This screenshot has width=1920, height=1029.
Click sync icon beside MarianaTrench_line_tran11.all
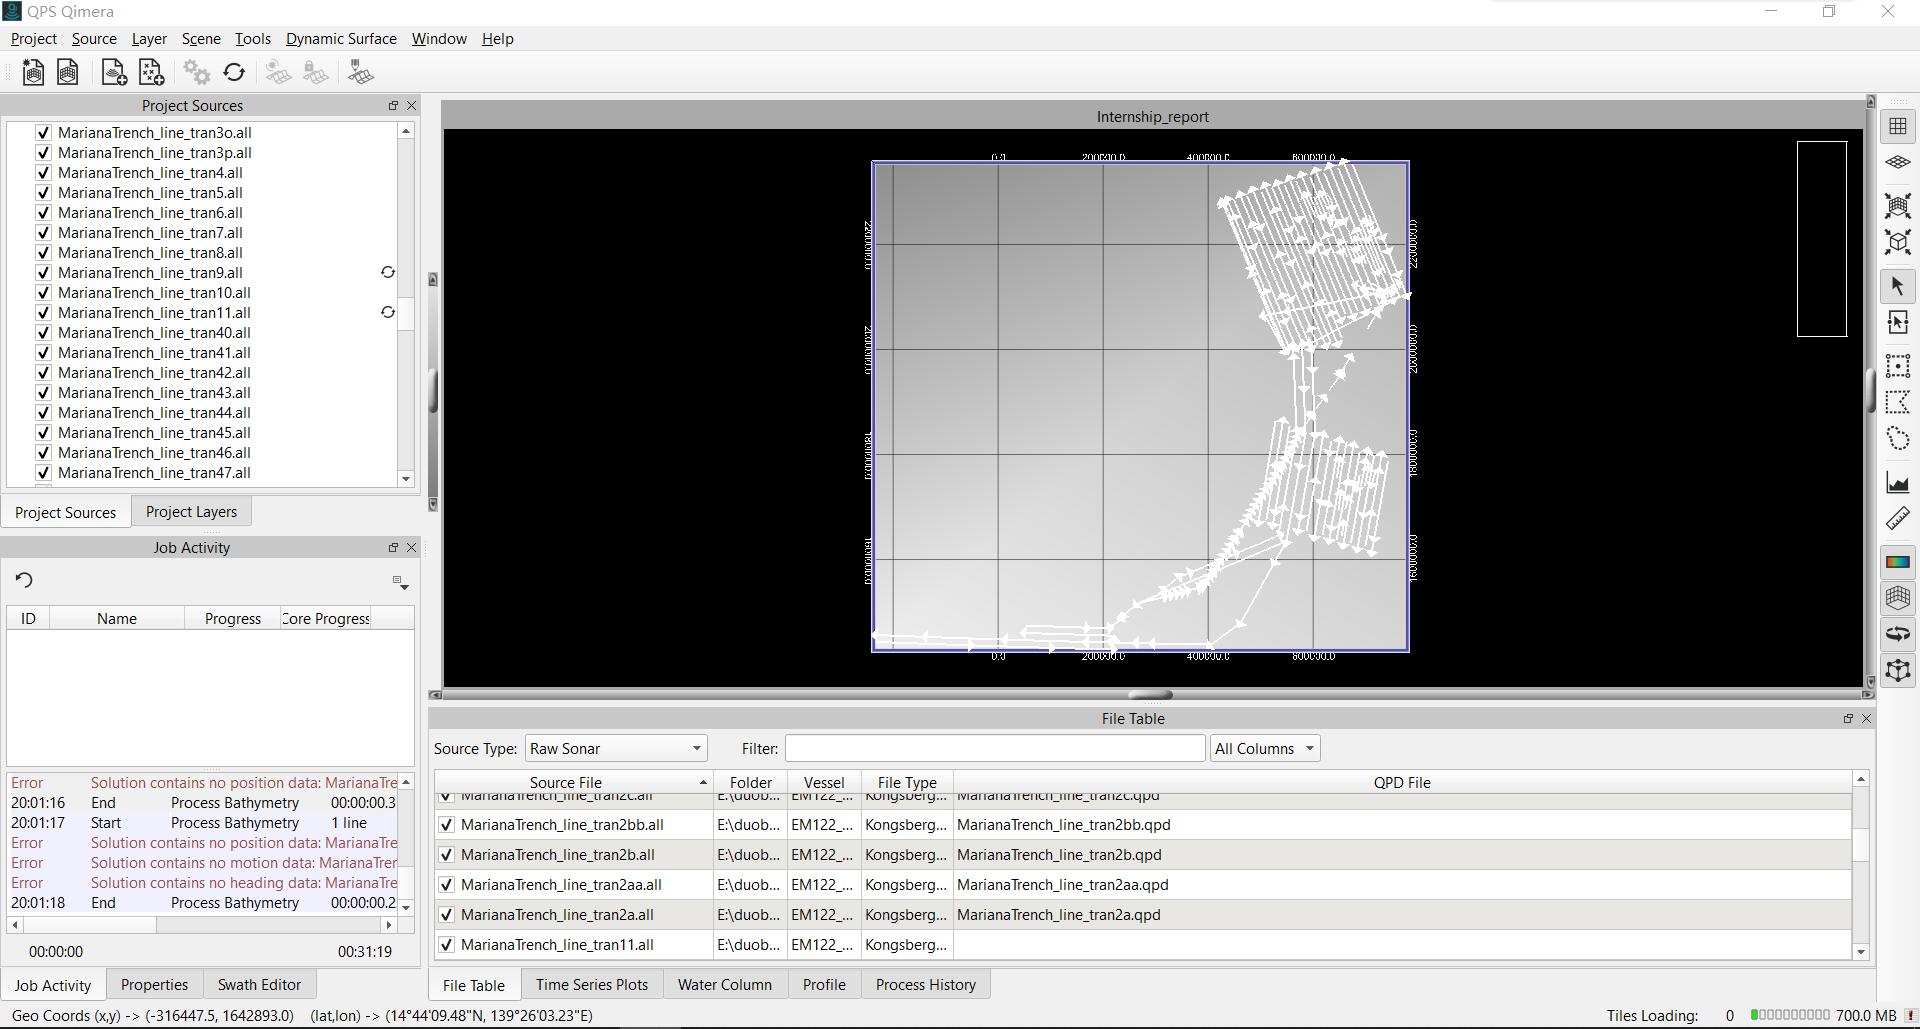[388, 312]
